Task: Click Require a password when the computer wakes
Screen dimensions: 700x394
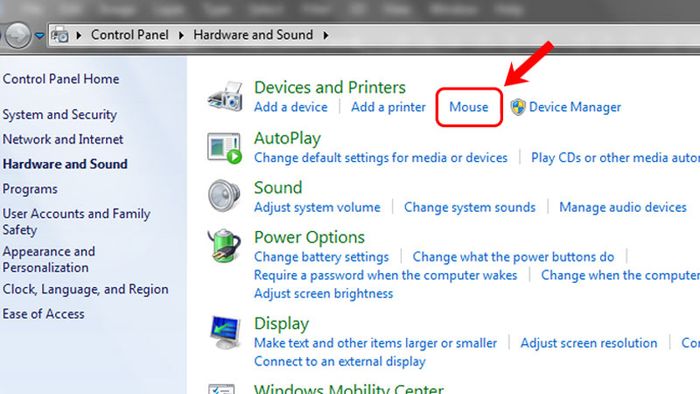Action: pyautogui.click(x=386, y=275)
